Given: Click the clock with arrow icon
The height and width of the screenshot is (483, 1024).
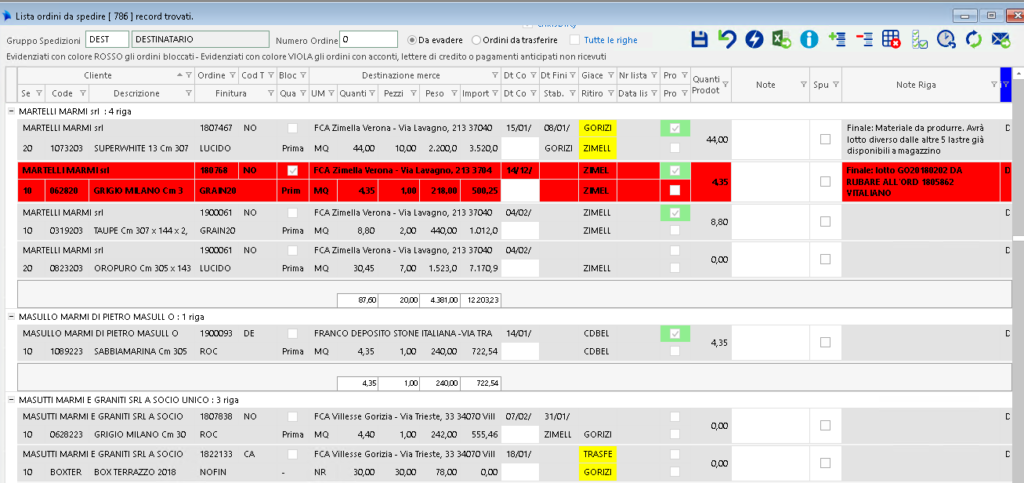Looking at the screenshot, I should 946,40.
